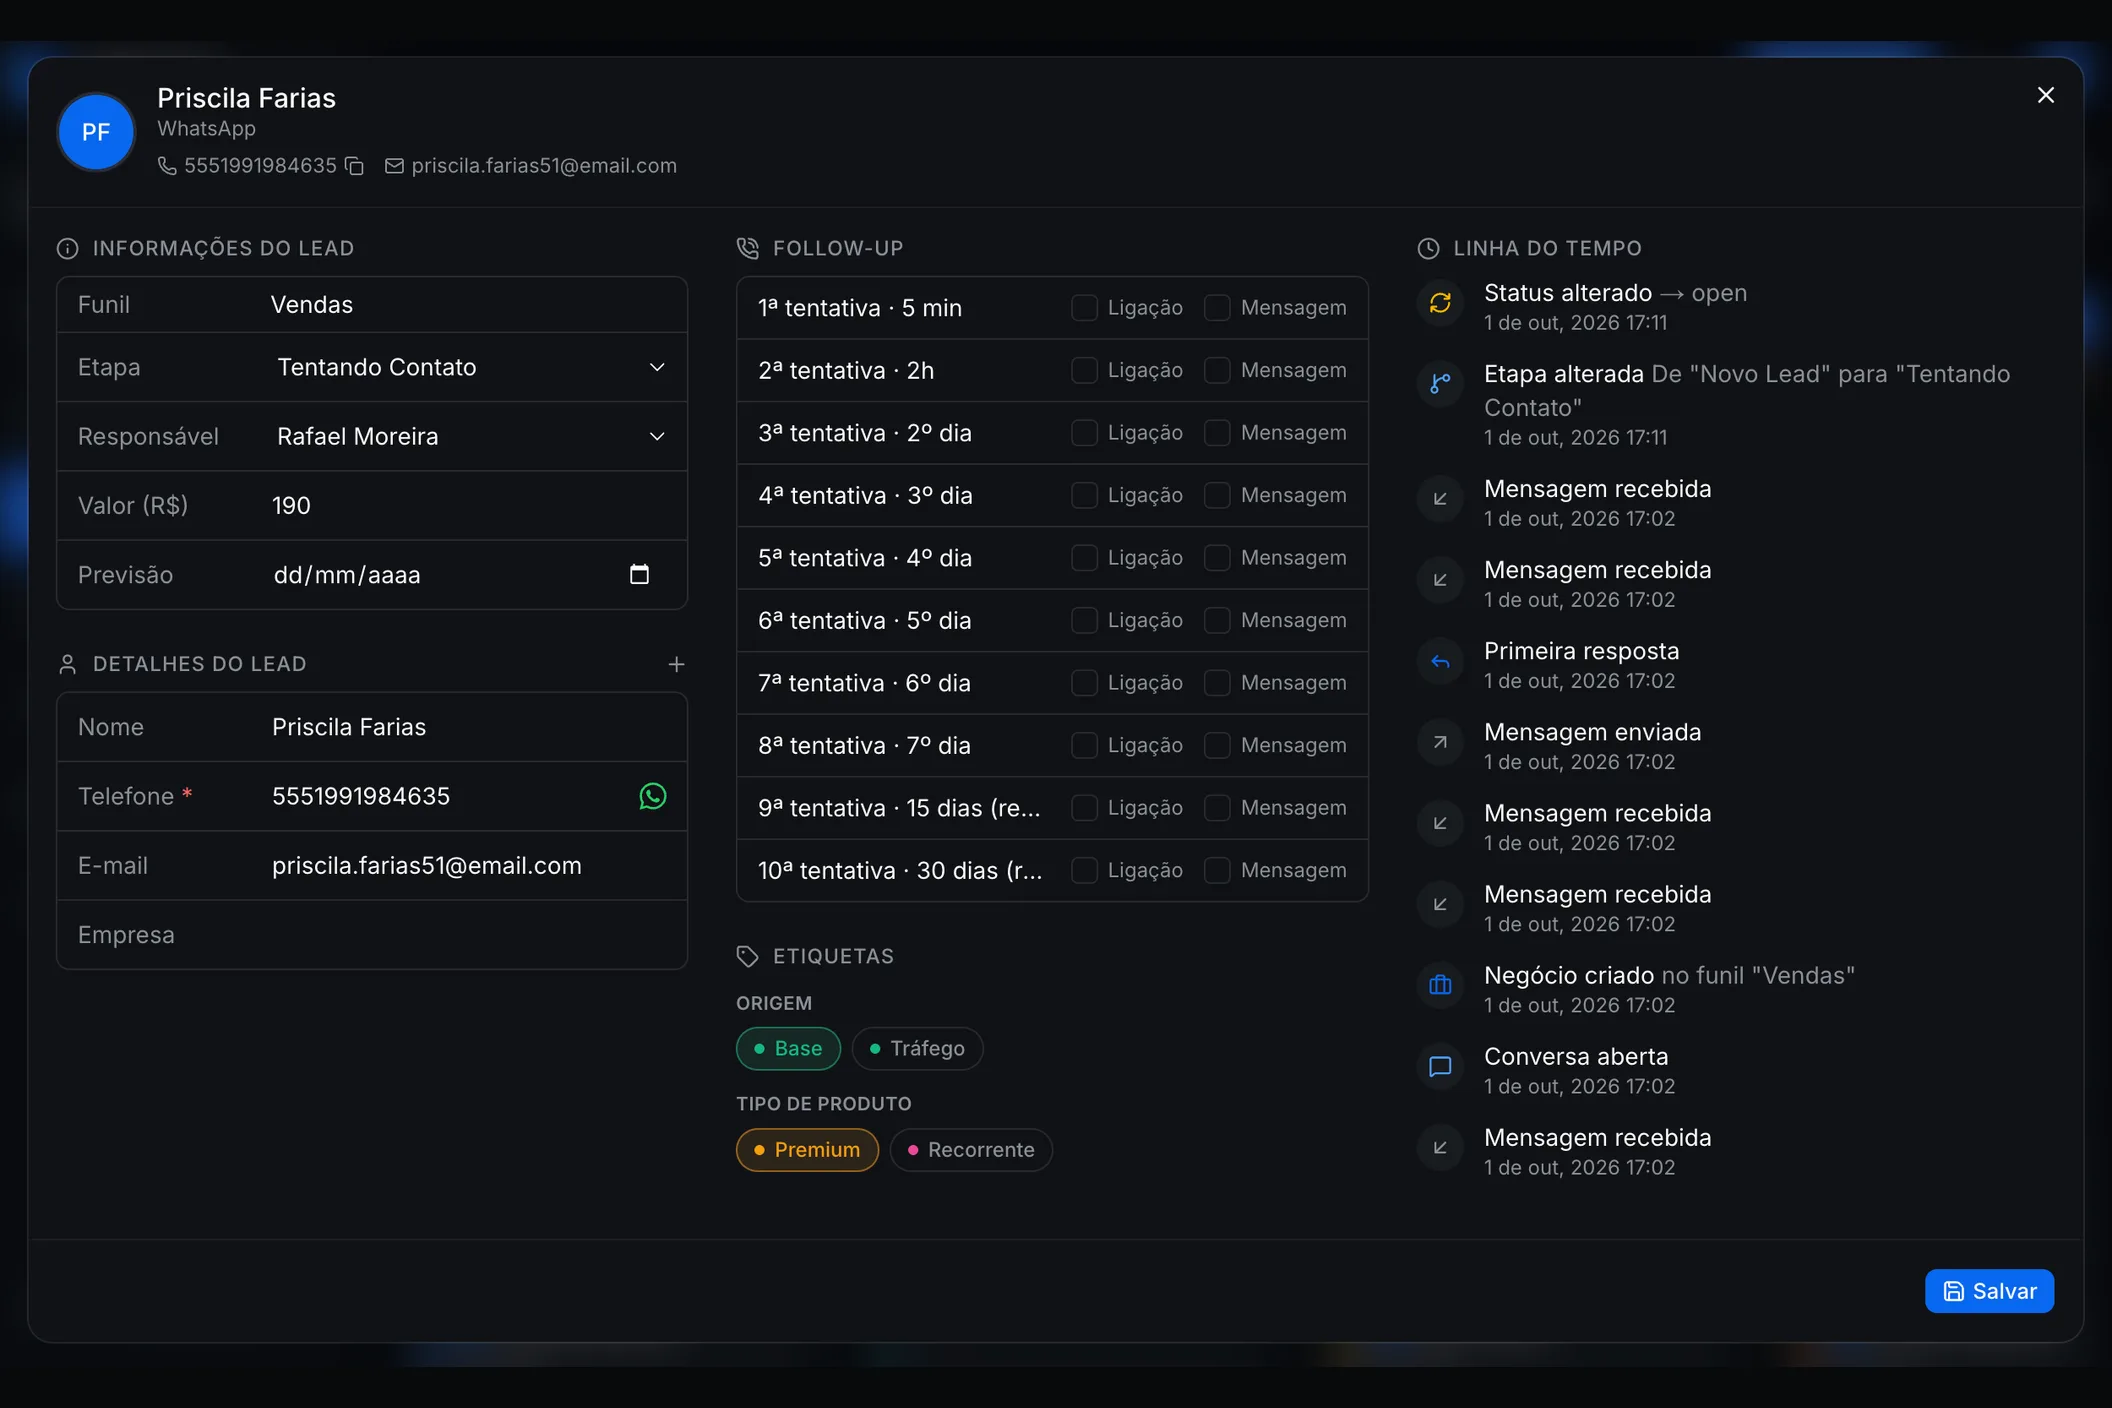Image resolution: width=2112 pixels, height=1408 pixels.
Task: Click the WhatsApp icon in the Telefone field
Action: tap(652, 796)
